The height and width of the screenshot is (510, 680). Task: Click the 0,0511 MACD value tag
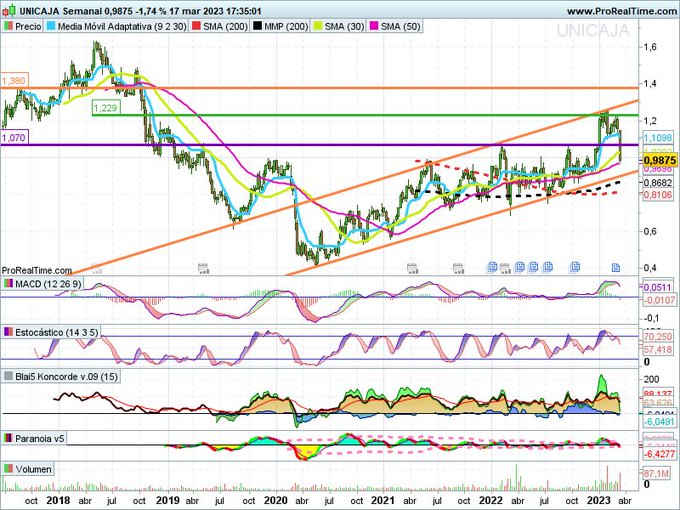(657, 288)
